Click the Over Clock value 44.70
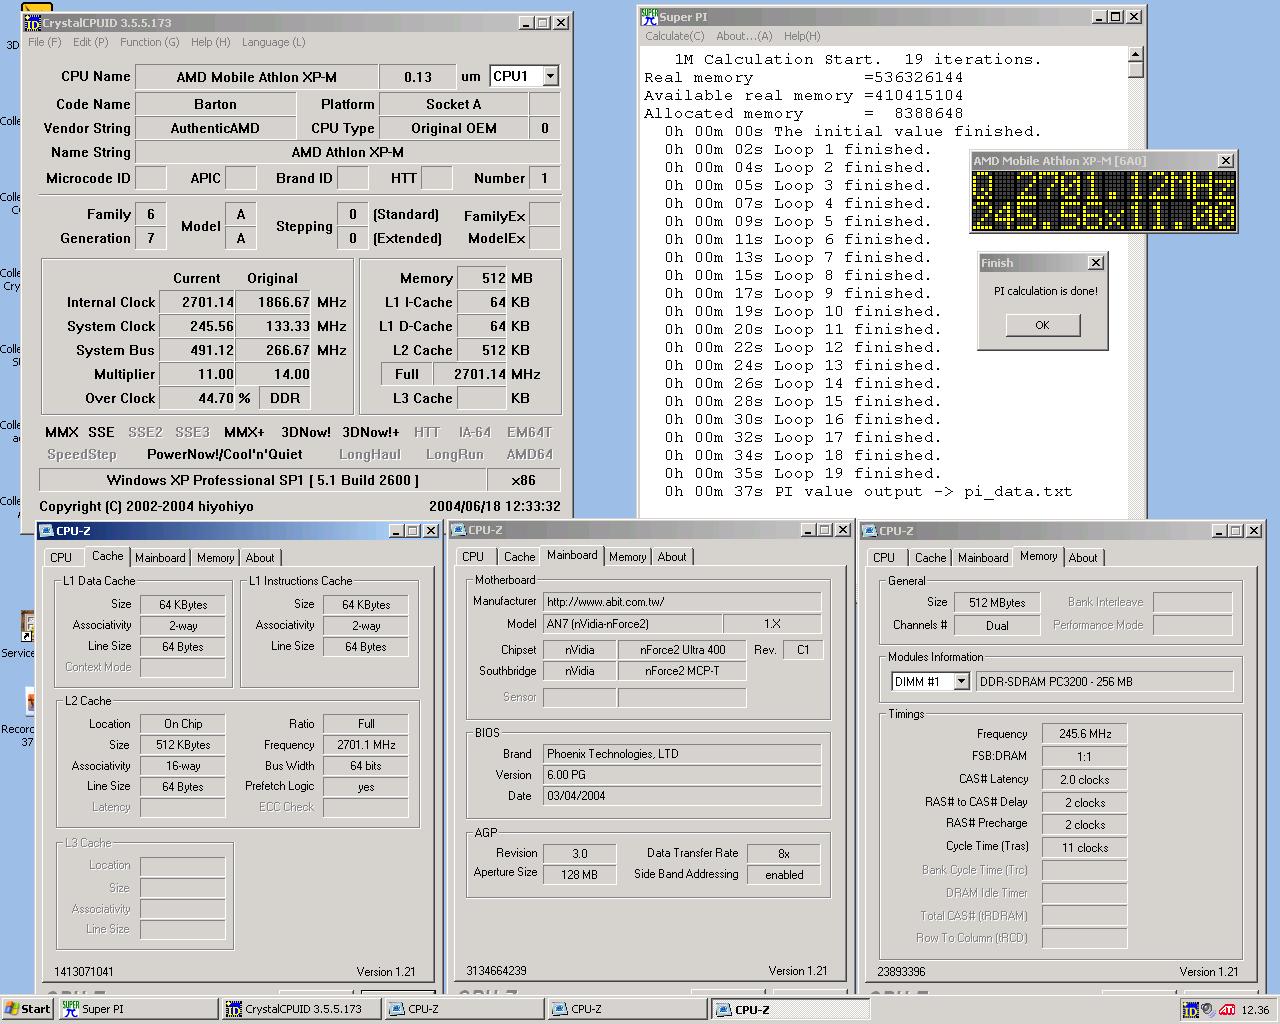 198,398
